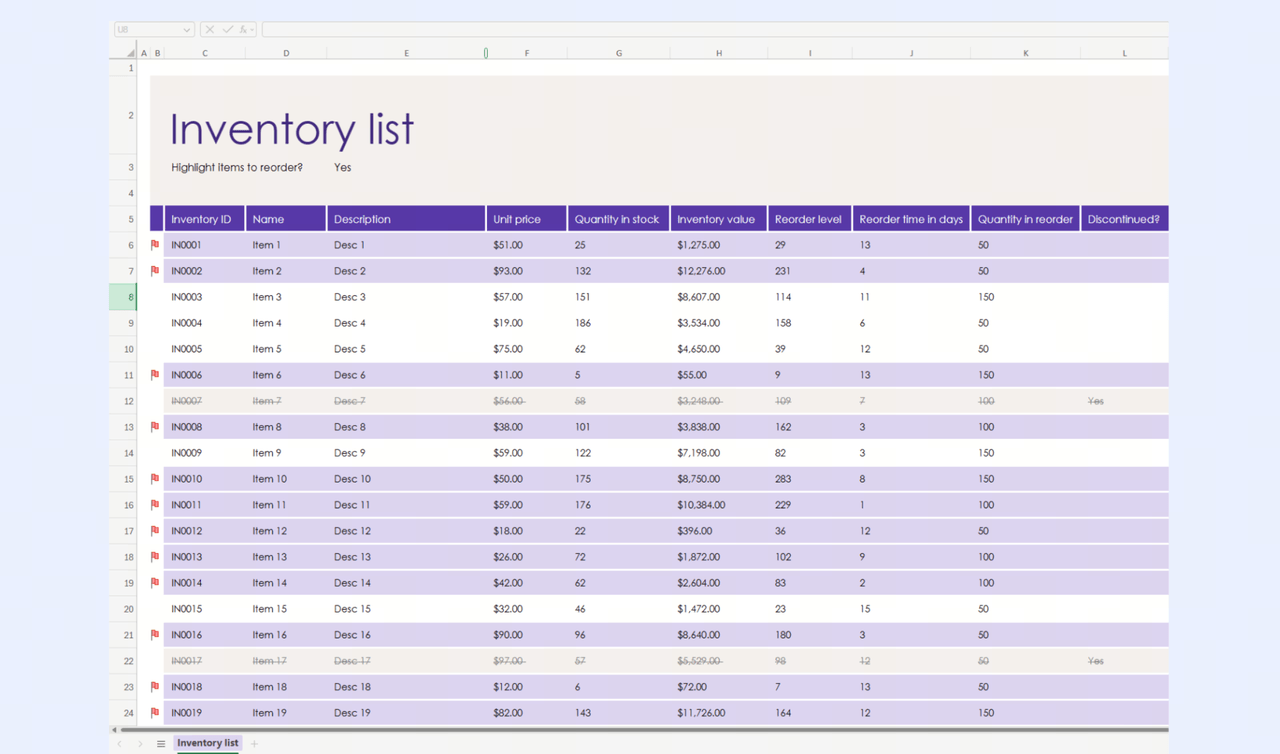Screen dimensions: 1280x754
Task: Open the all sheets list icon
Action: (161, 744)
